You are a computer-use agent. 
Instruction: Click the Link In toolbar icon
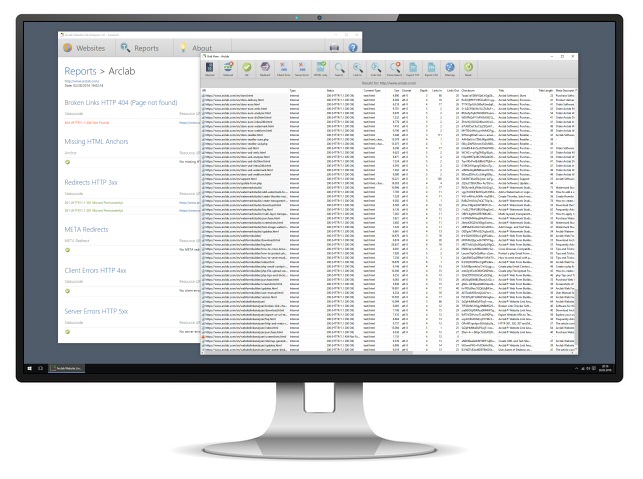coord(358,68)
